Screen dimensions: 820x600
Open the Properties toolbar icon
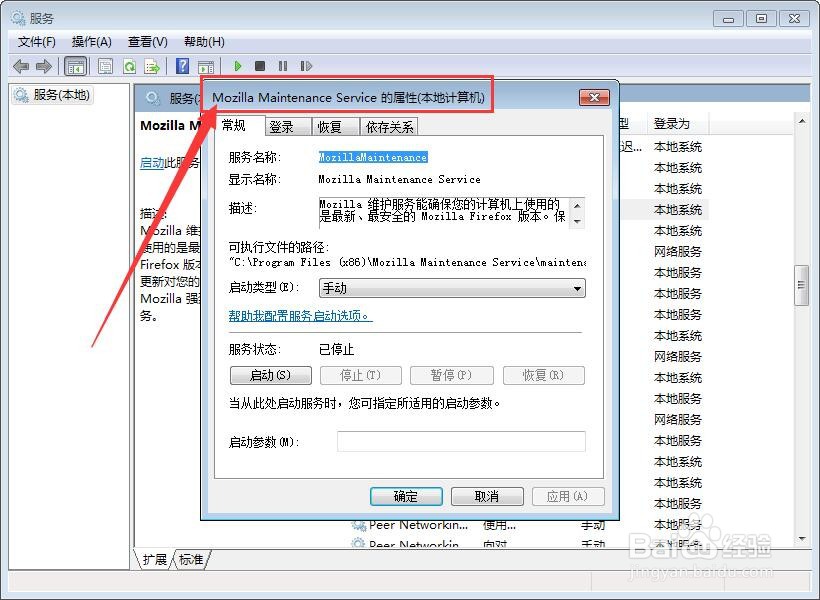coord(106,66)
